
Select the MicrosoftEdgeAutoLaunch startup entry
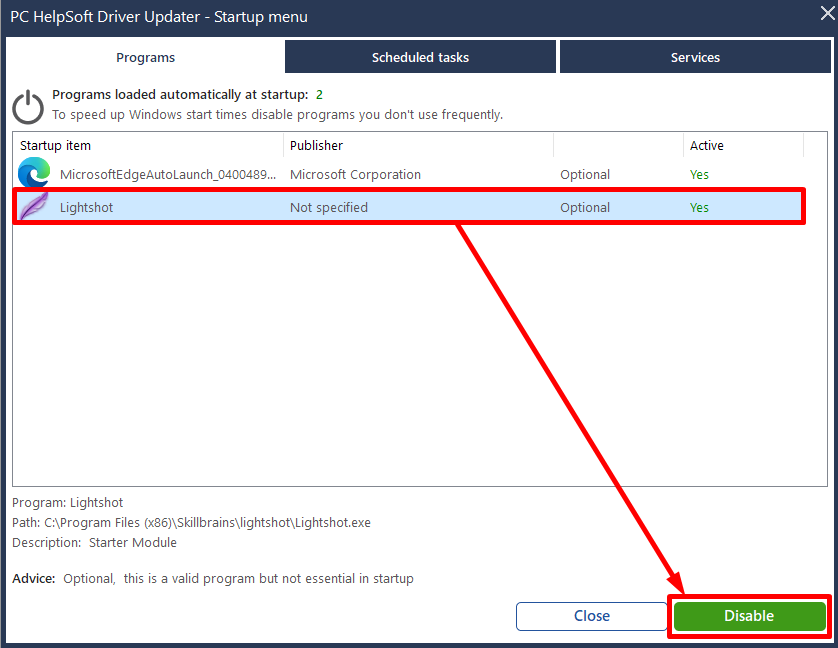(168, 175)
